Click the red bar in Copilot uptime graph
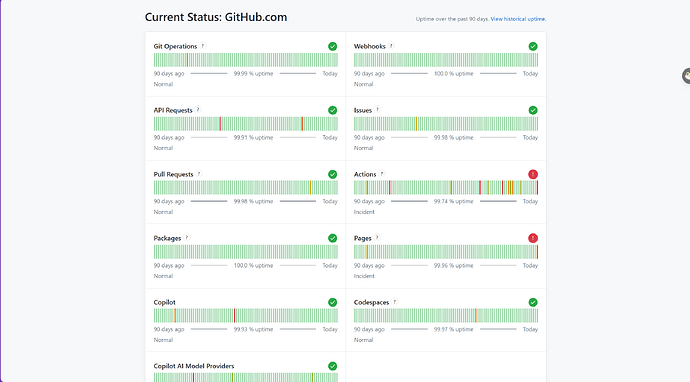690x382 pixels. pos(235,316)
